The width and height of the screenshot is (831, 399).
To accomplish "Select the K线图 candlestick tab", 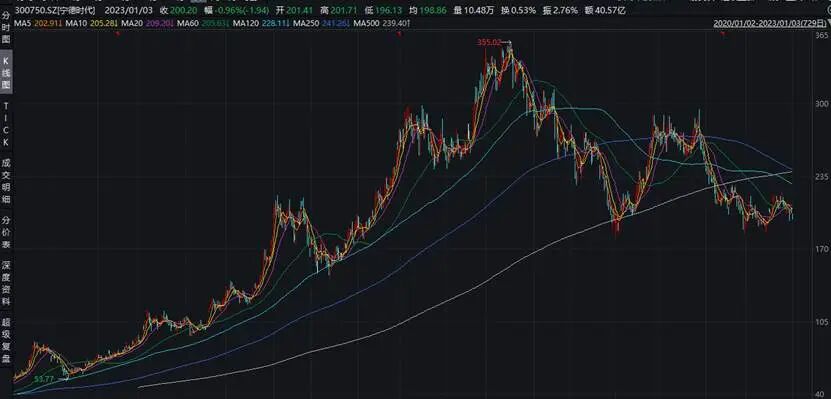I will click(x=6, y=72).
